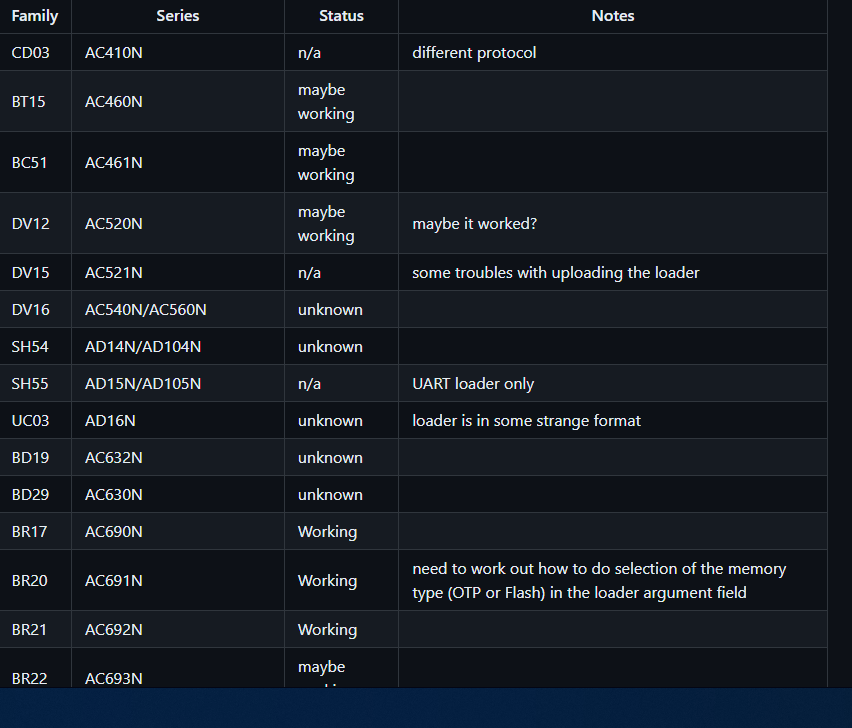Click the Series column header
Screen dimensions: 852x728
coord(178,16)
